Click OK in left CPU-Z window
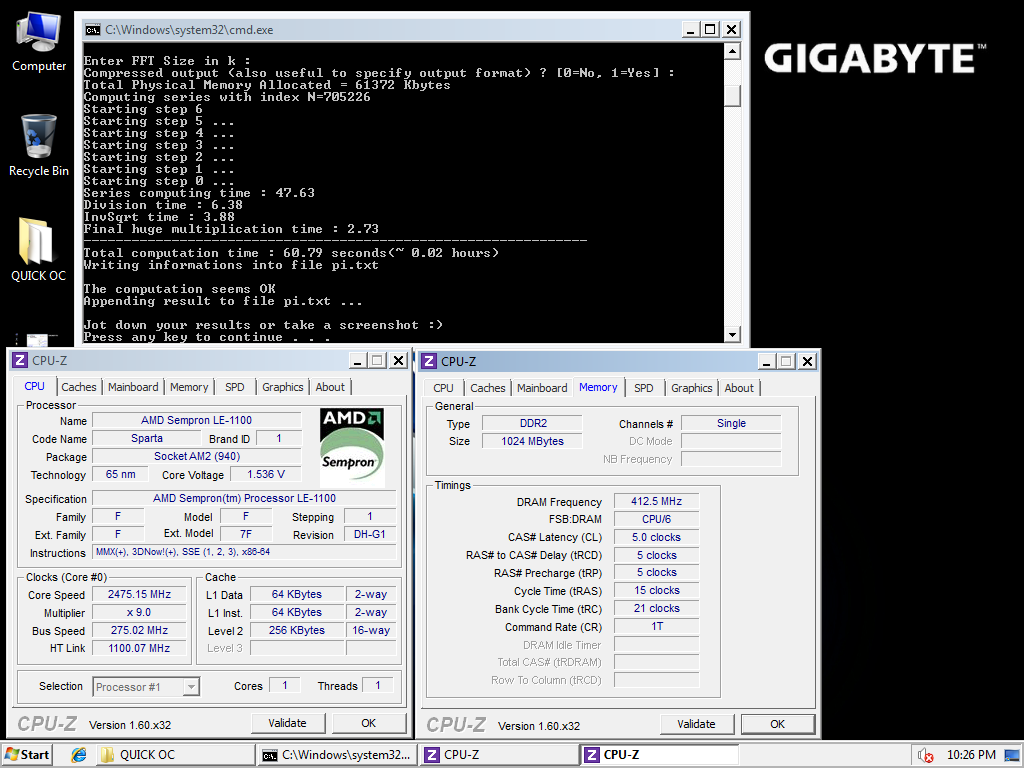The image size is (1024, 768). [369, 723]
